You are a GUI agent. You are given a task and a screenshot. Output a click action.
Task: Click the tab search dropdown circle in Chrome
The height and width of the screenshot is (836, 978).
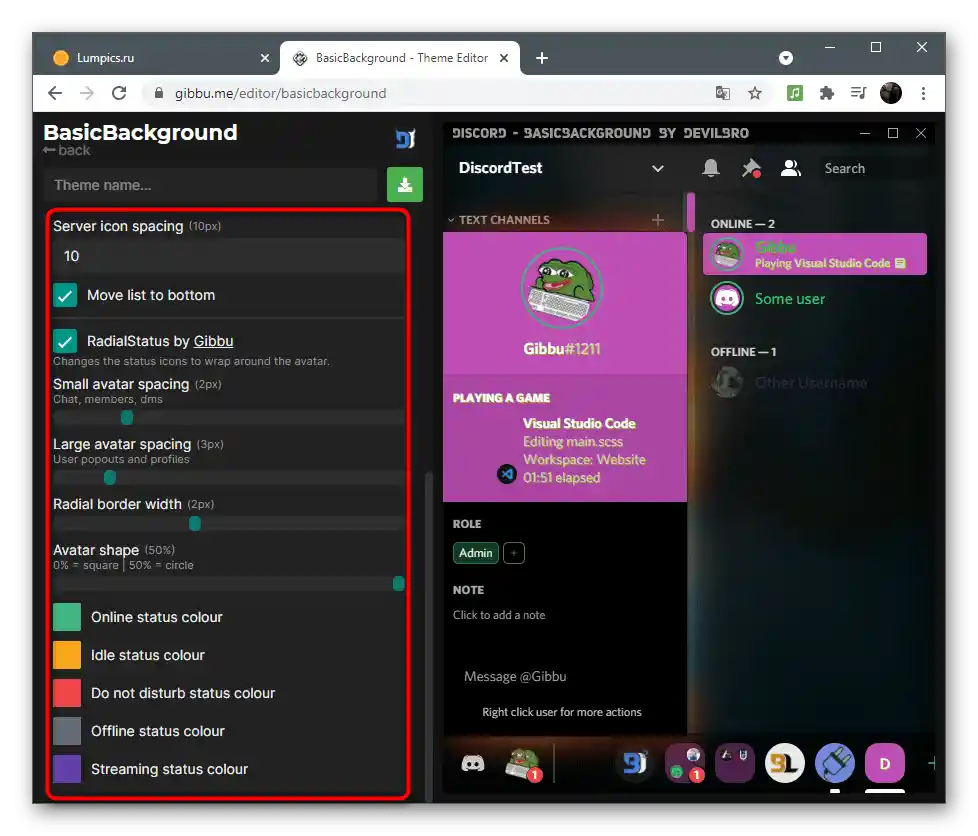[786, 58]
